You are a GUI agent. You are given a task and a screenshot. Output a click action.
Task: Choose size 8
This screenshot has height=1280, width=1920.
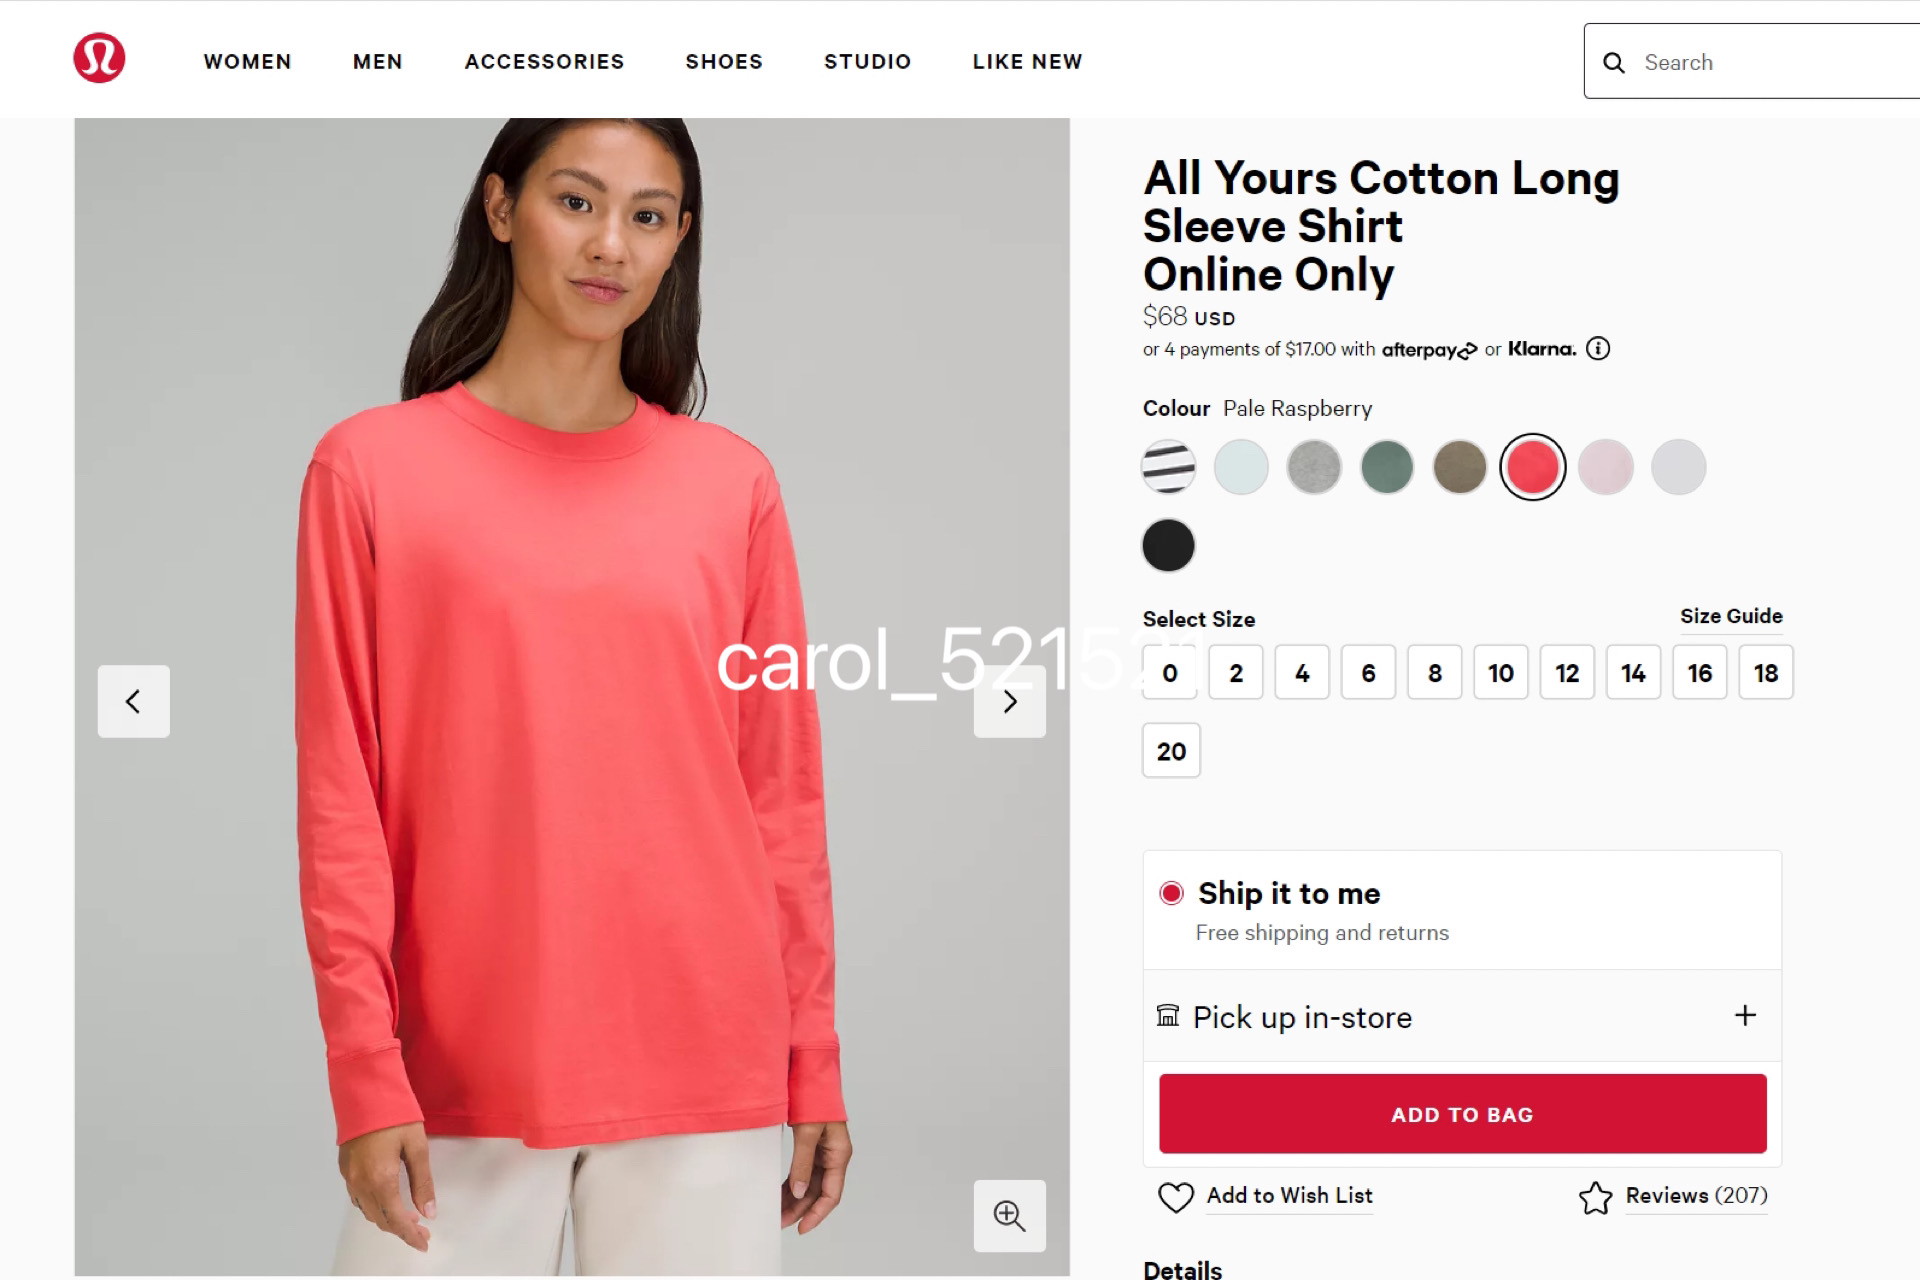(1435, 673)
